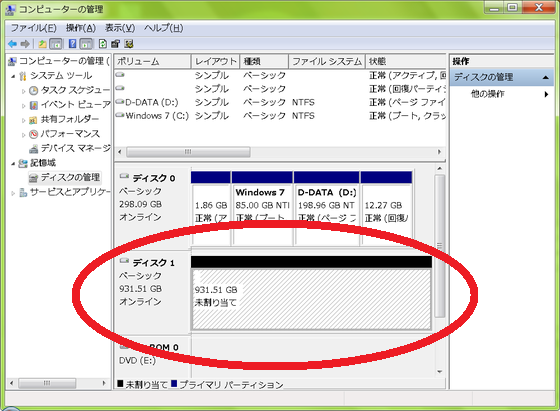Select the 931.51 GB 未割り当て unallocated space
The height and width of the screenshot is (411, 560).
click(311, 293)
